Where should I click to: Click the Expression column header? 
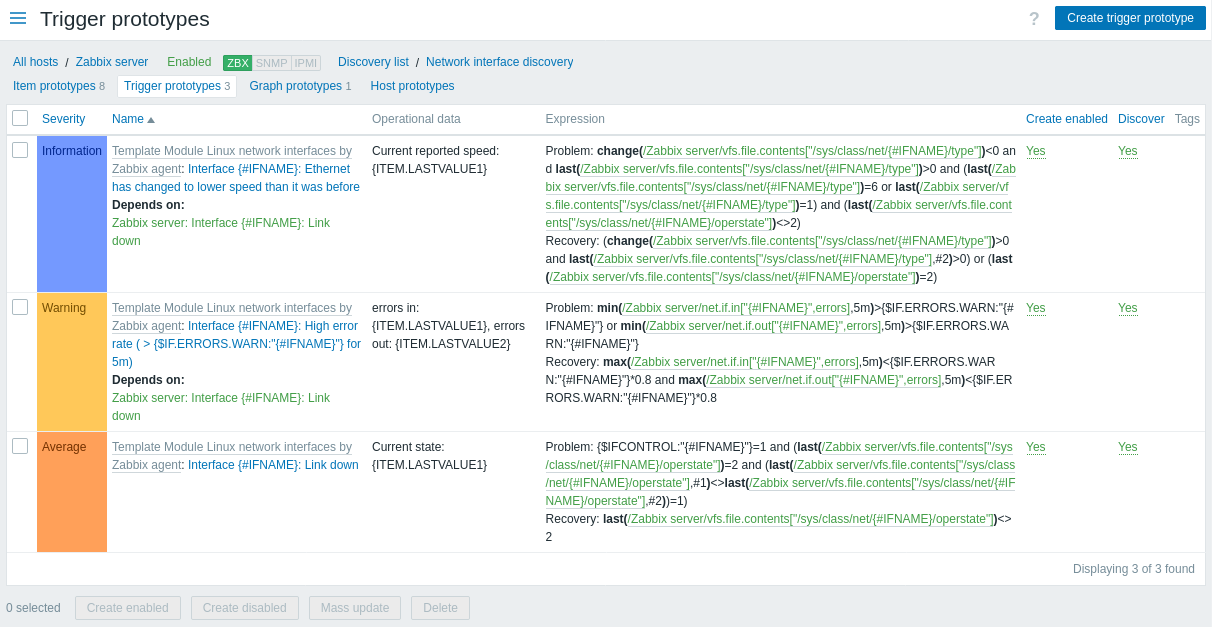click(x=575, y=119)
